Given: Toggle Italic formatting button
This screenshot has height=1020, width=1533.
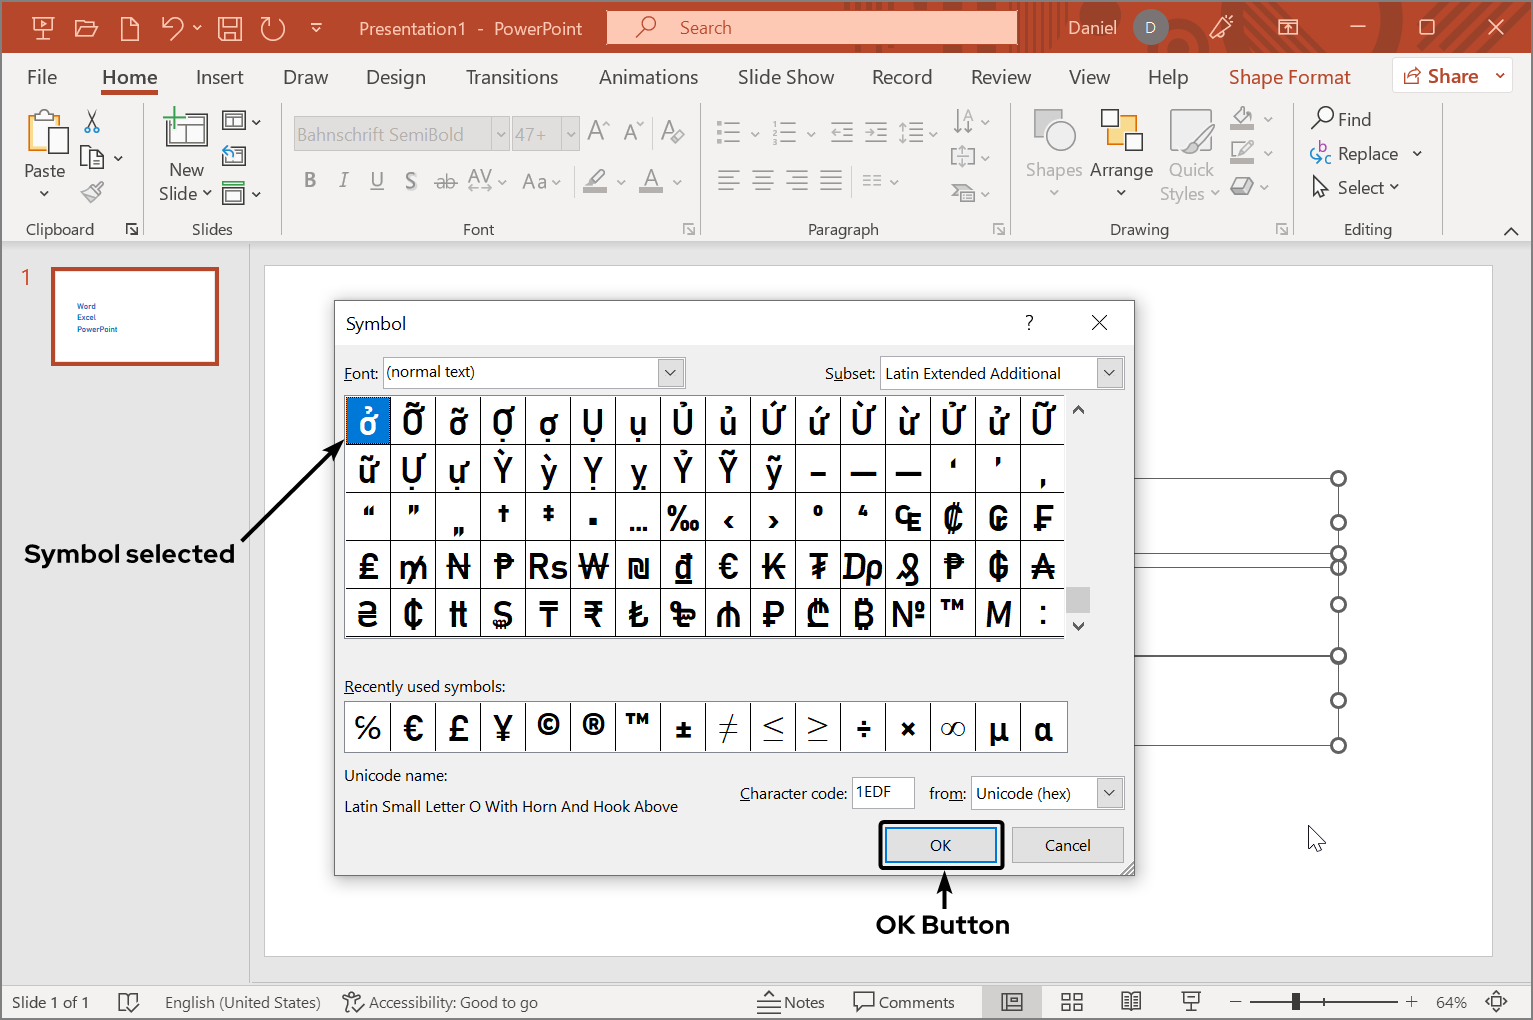Looking at the screenshot, I should [x=343, y=181].
